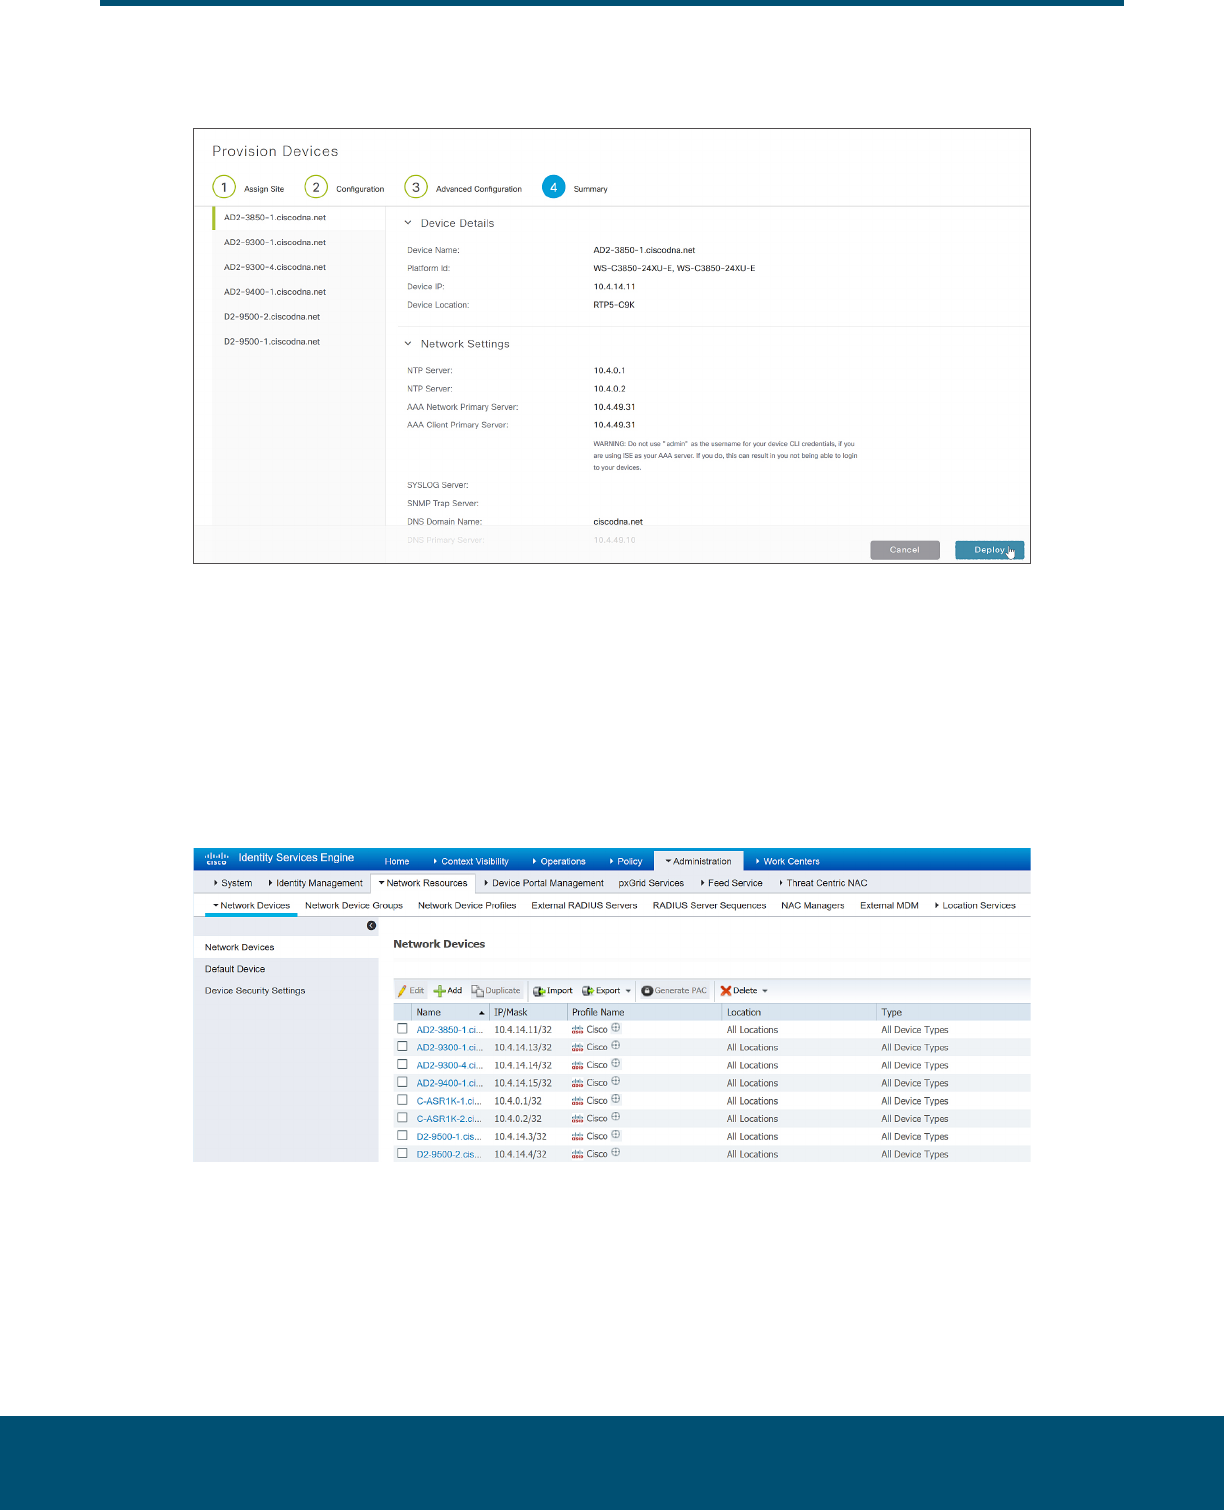Check the box for AD2-9300-1 device
This screenshot has height=1510, width=1224.
point(402,1047)
